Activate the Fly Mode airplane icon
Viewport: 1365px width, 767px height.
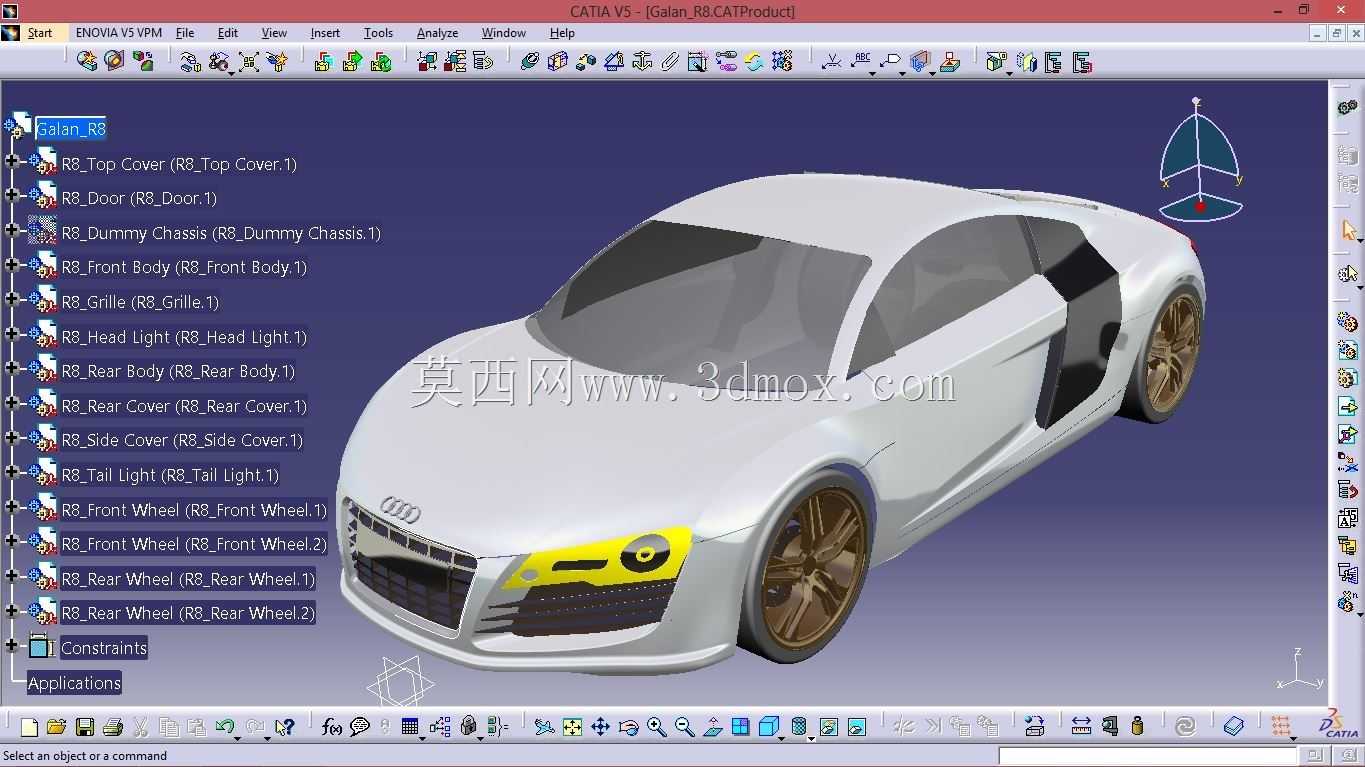click(544, 727)
